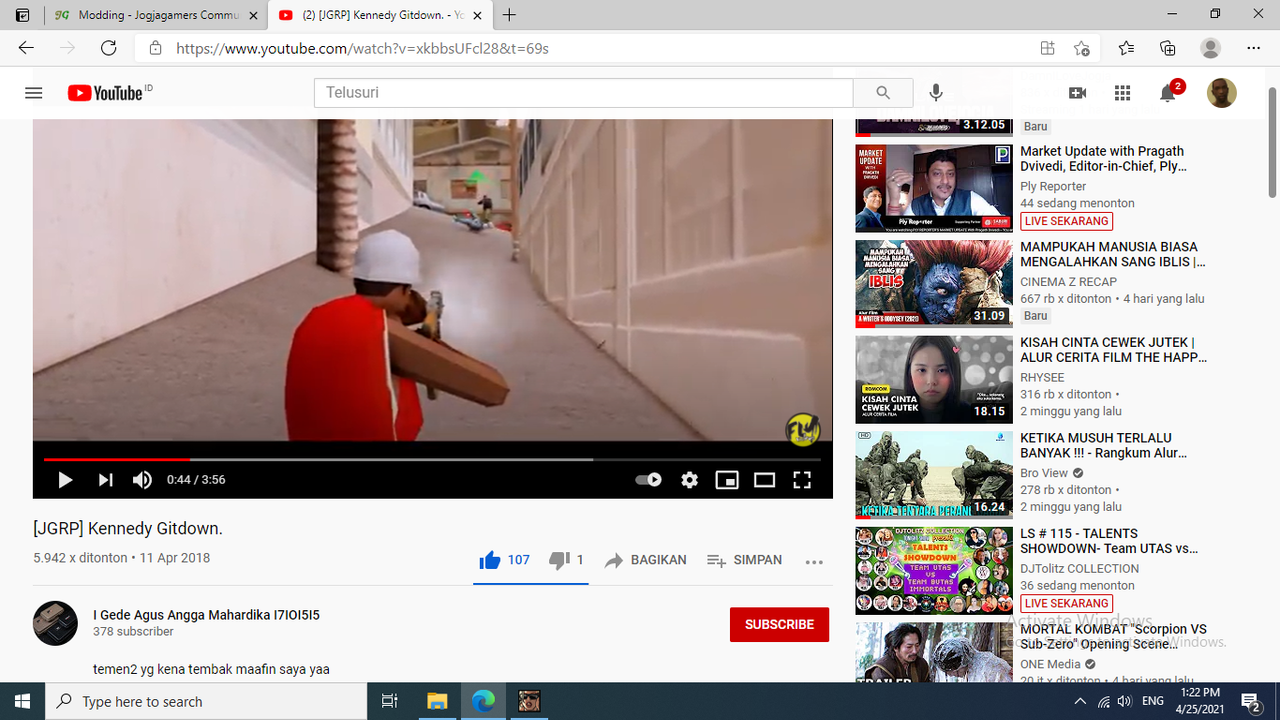Click Bro View channel name
1280x720 pixels.
(x=1044, y=473)
